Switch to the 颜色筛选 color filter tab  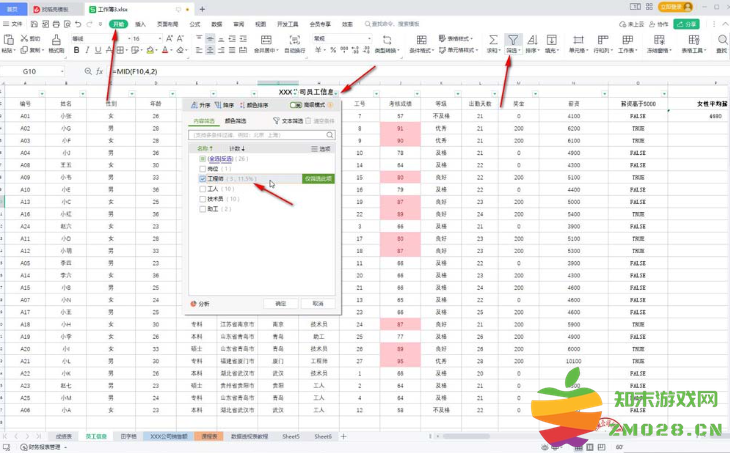(234, 121)
